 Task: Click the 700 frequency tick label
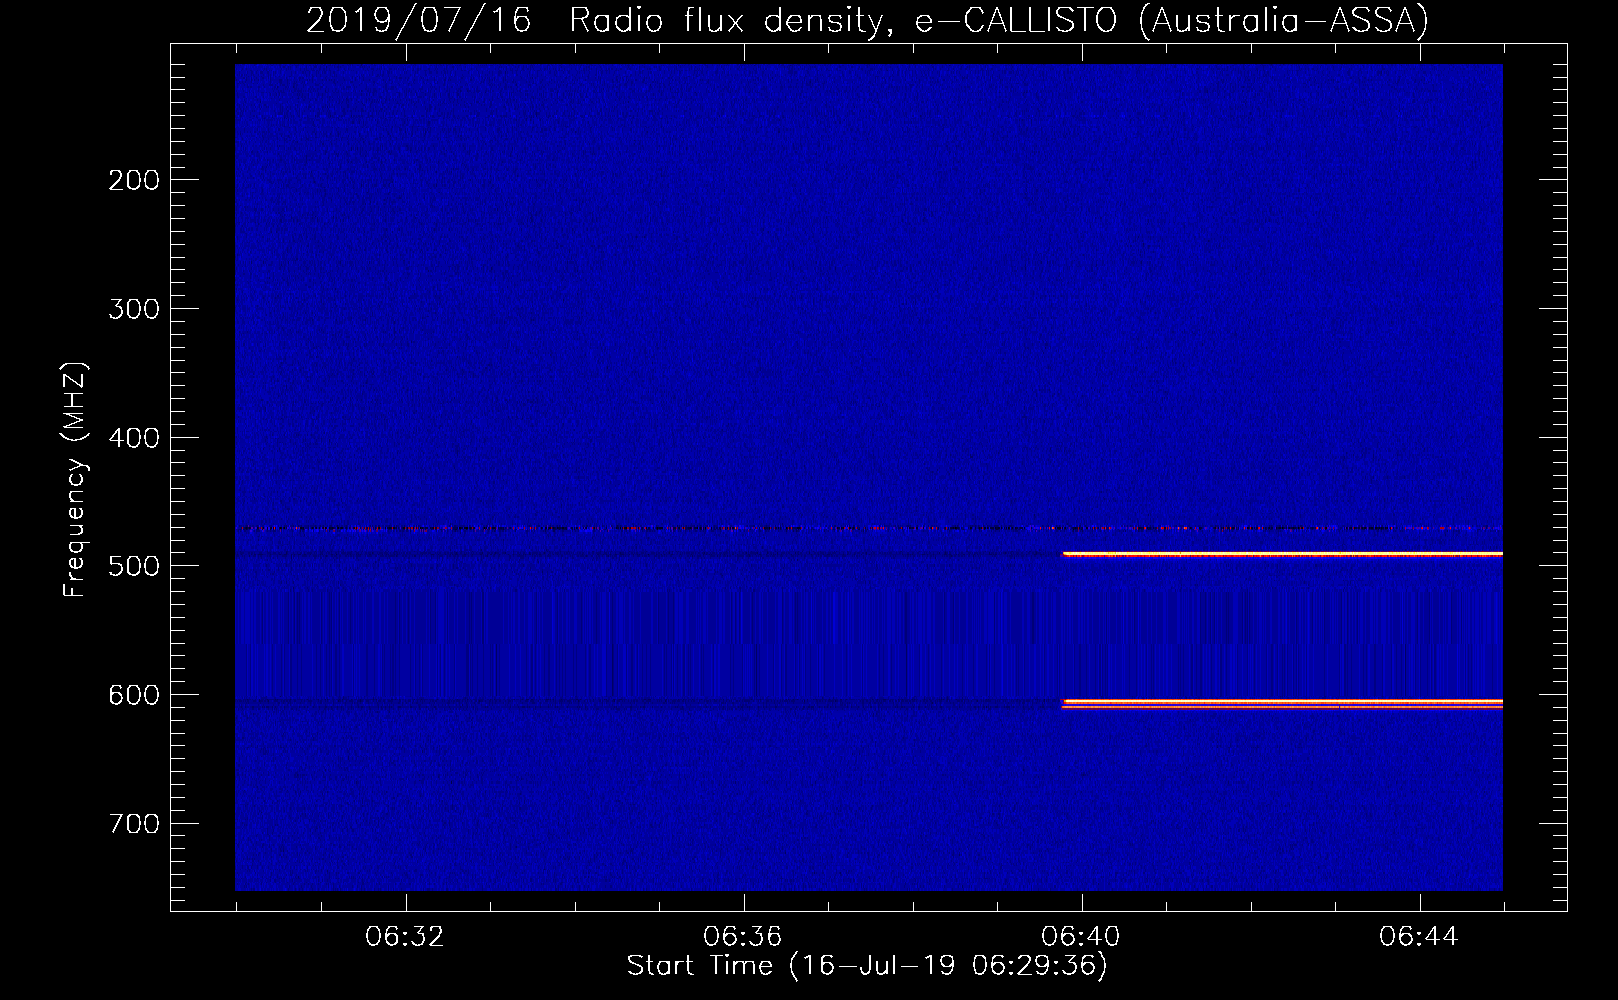point(134,824)
